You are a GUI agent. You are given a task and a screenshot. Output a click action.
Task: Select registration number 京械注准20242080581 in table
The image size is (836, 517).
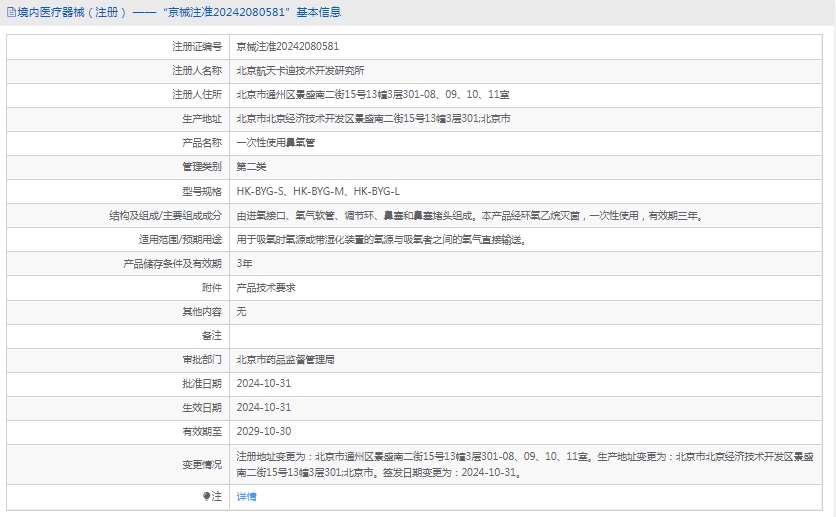pyautogui.click(x=287, y=46)
